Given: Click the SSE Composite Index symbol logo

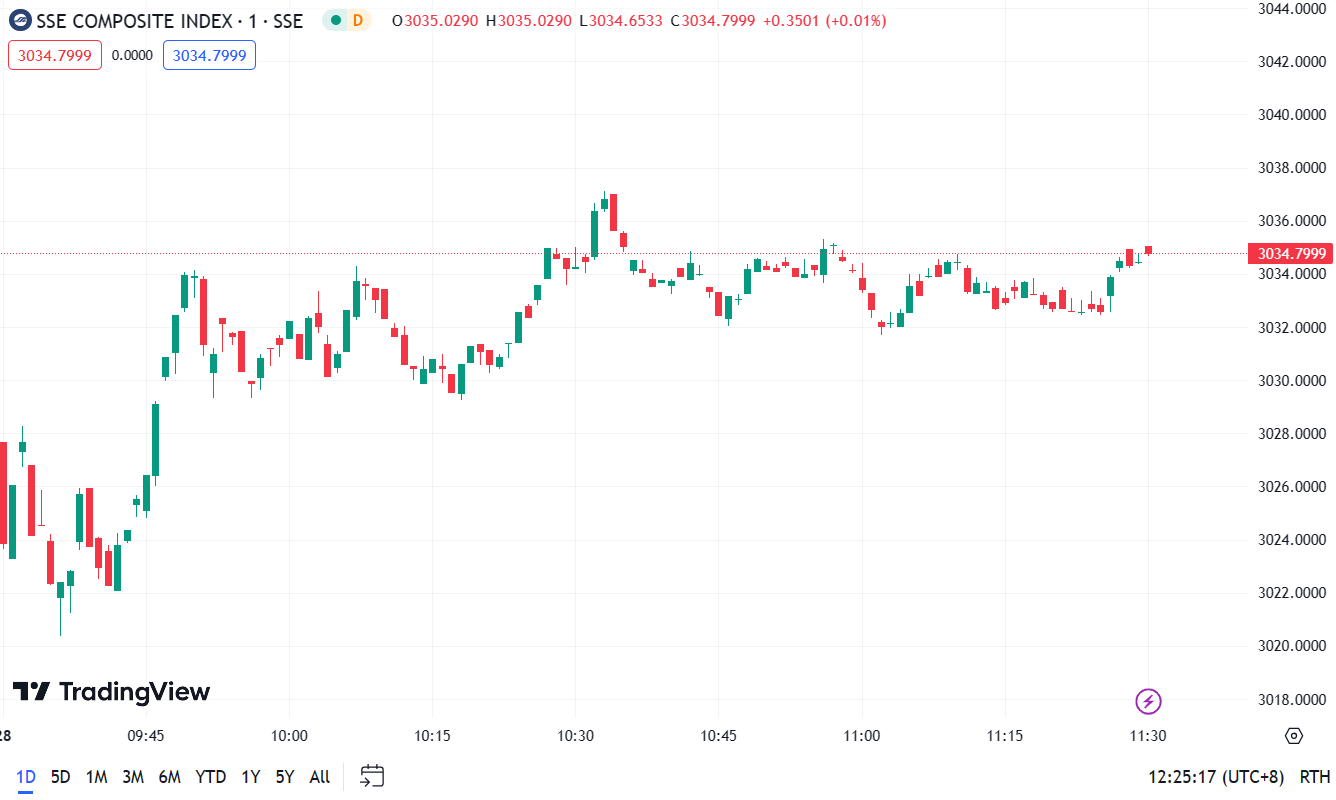Looking at the screenshot, I should point(19,20).
